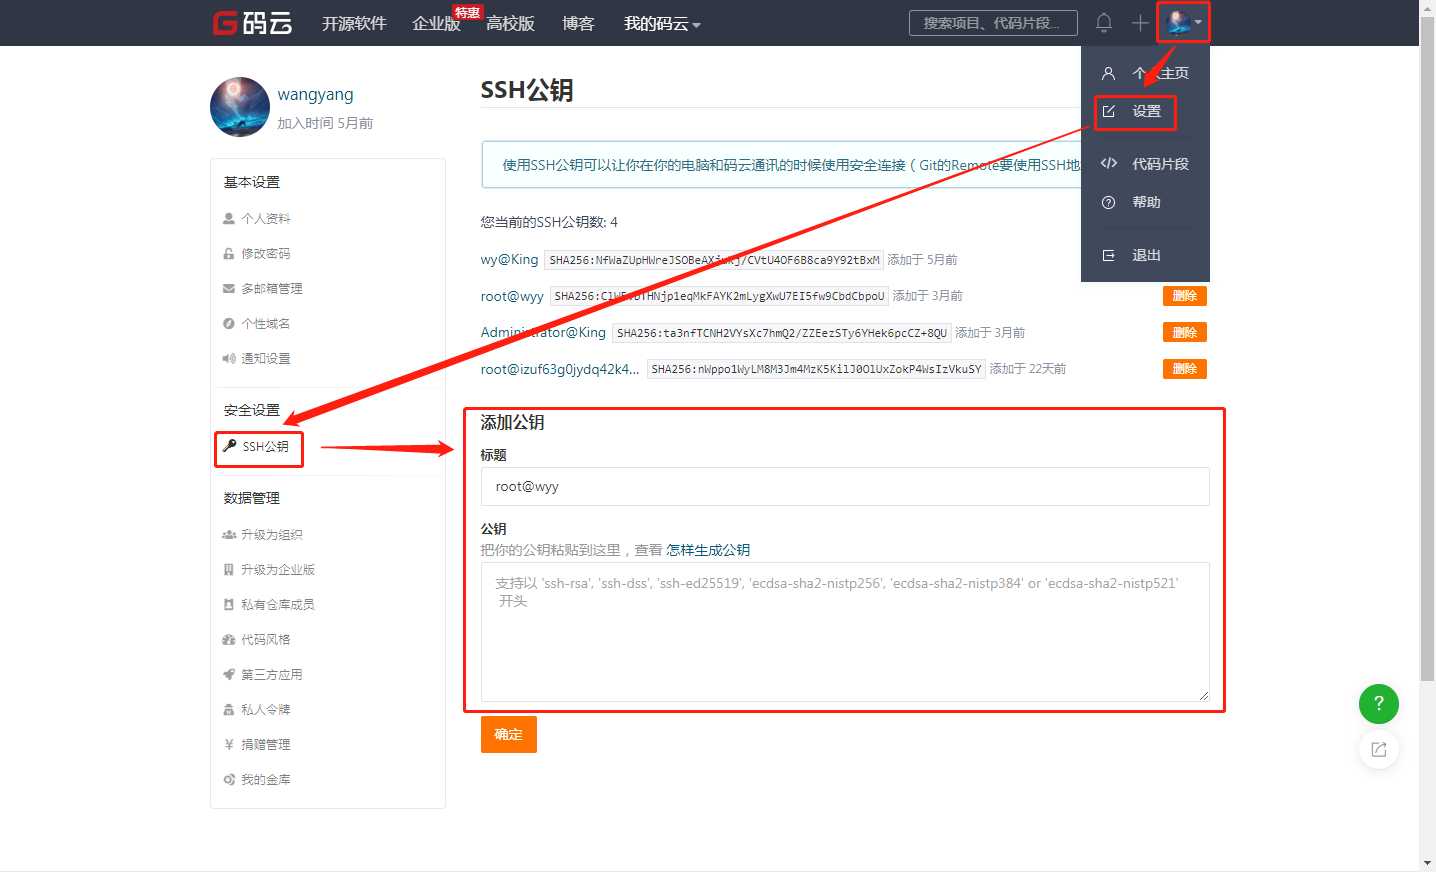Open 升级为组织 in the sidebar

(271, 534)
